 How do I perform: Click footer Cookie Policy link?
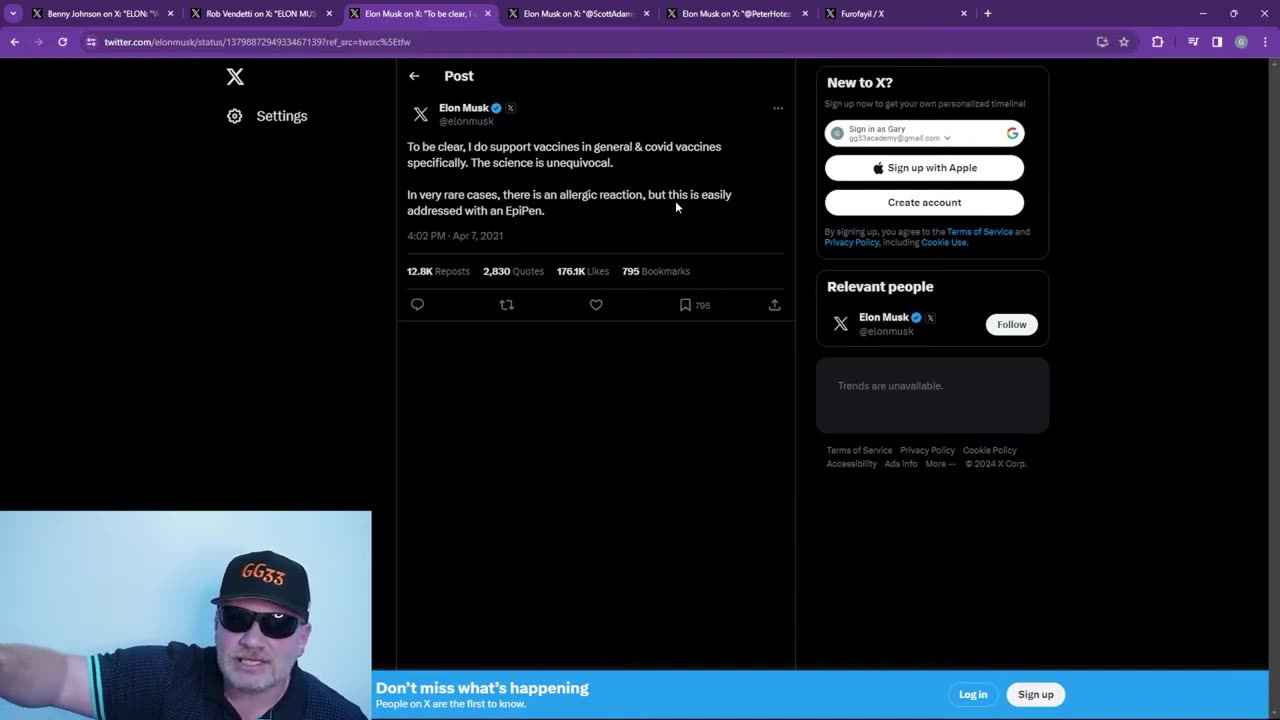tap(989, 451)
